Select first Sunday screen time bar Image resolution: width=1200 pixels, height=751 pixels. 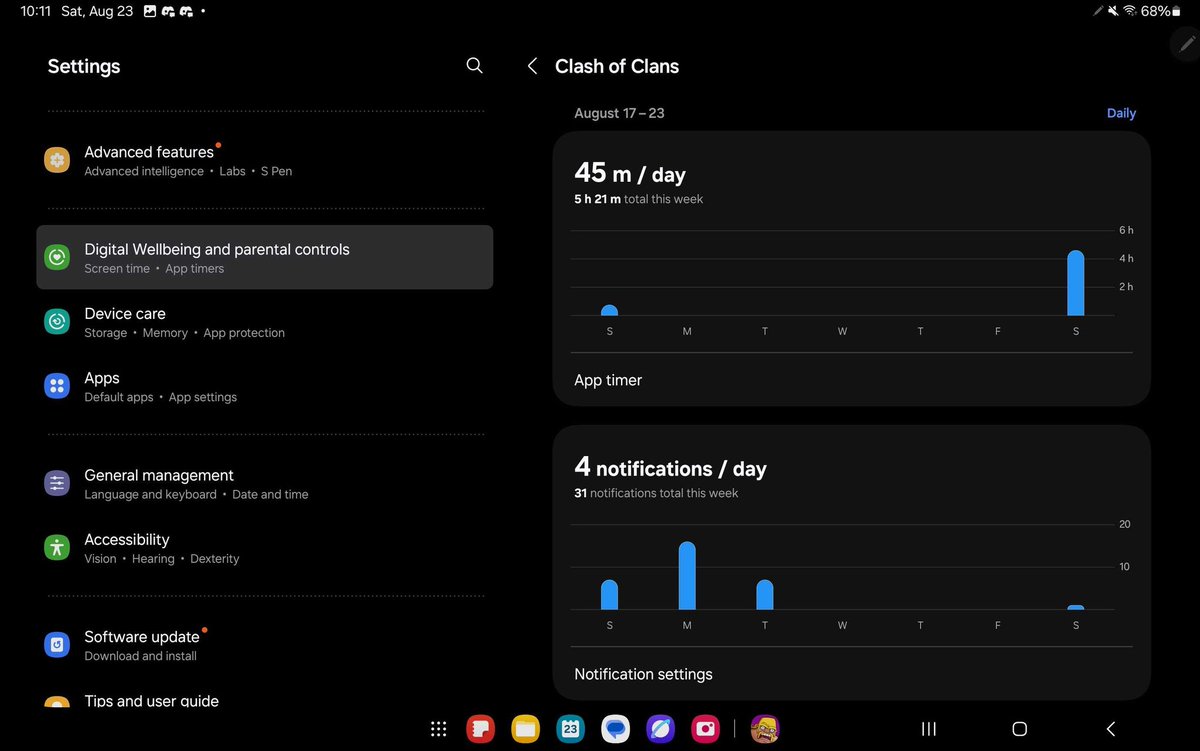pos(609,311)
